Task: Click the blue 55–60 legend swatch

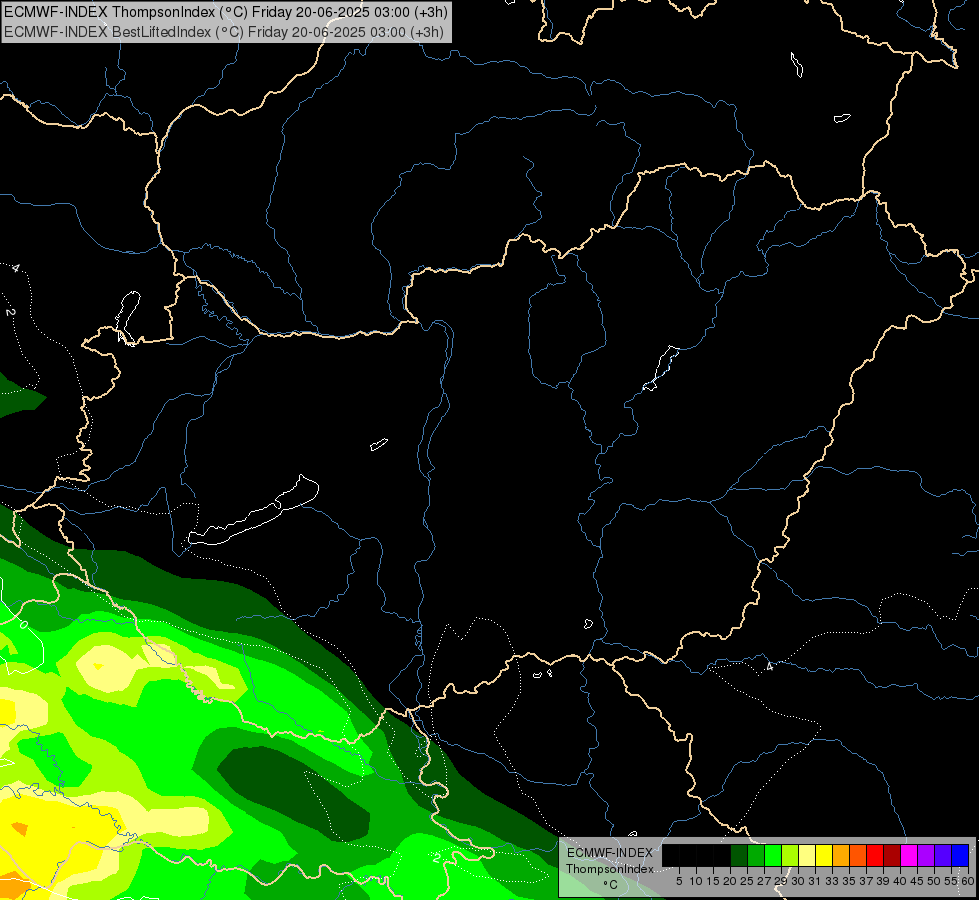Action: click(960, 855)
